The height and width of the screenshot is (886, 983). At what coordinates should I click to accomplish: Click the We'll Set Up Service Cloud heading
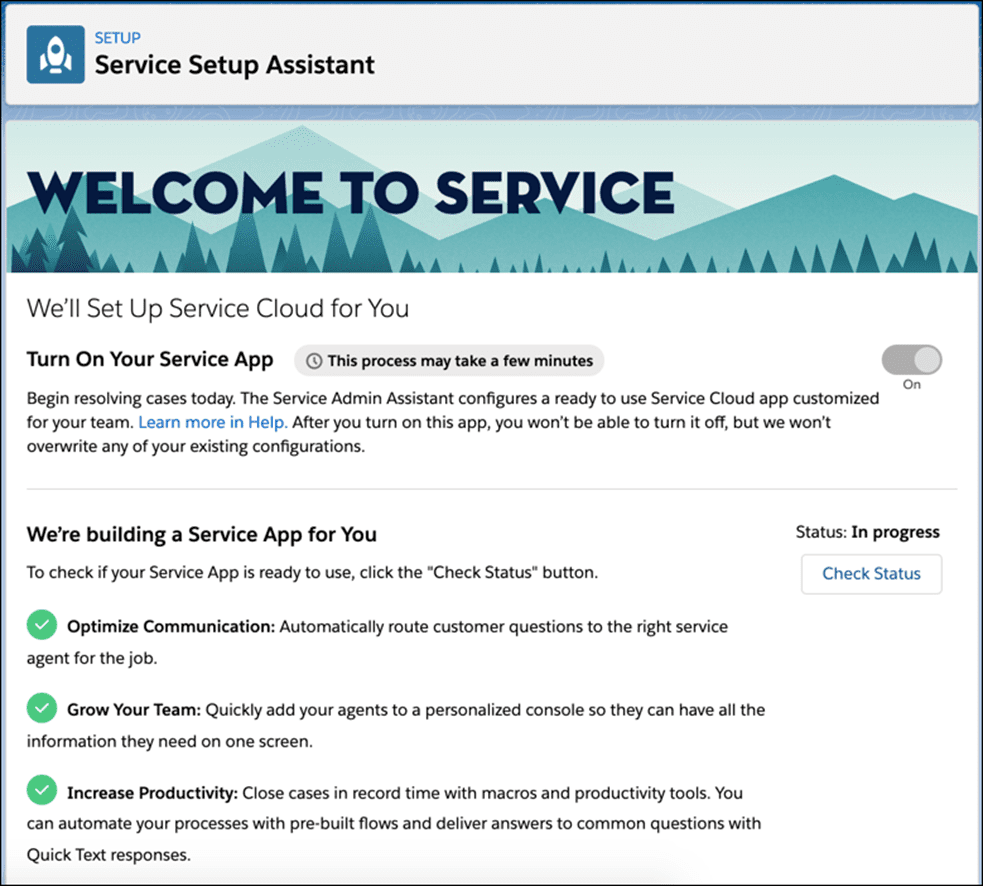tap(217, 307)
